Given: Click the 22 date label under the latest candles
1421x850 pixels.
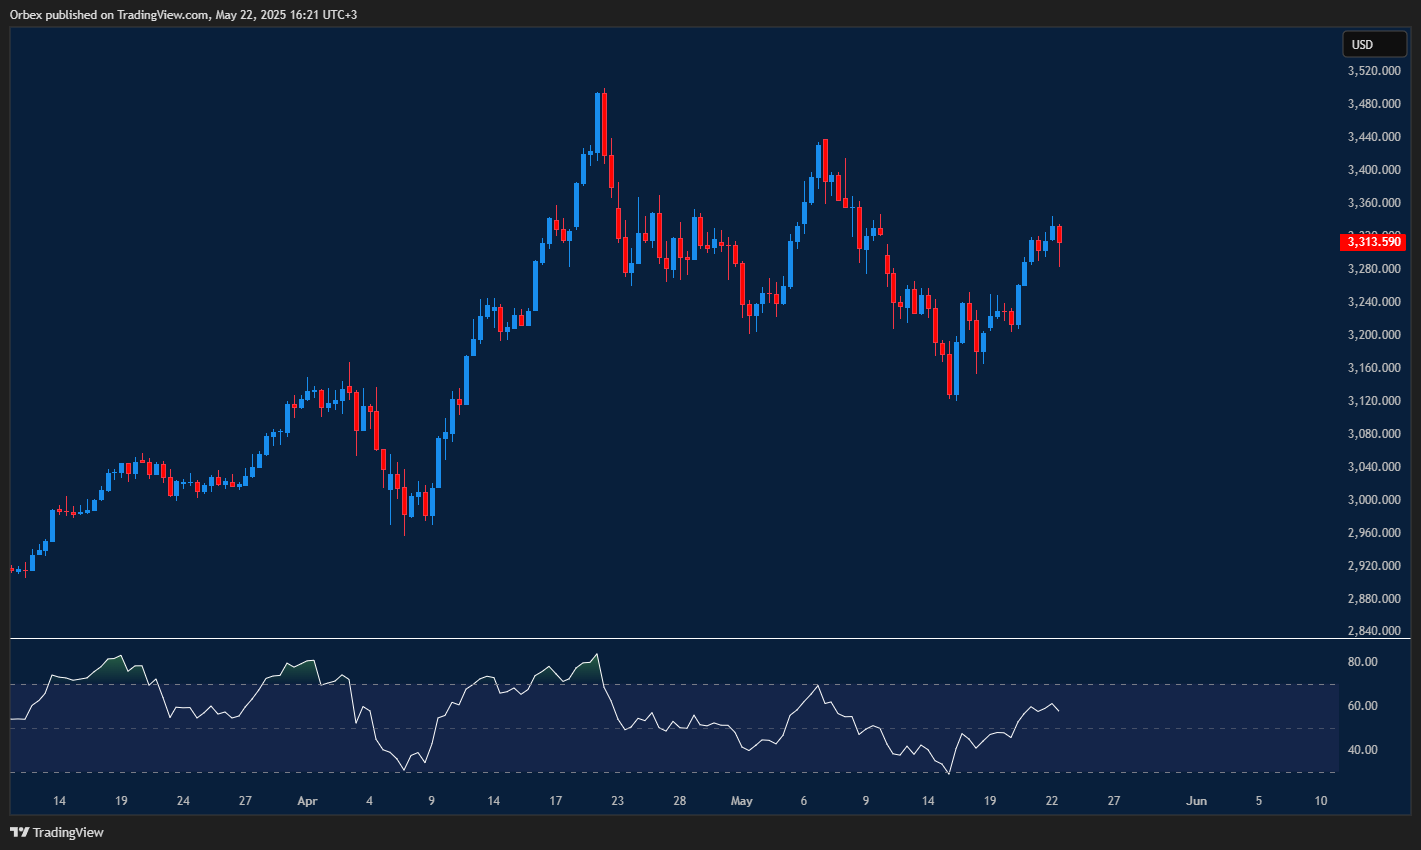Looking at the screenshot, I should coord(1051,801).
